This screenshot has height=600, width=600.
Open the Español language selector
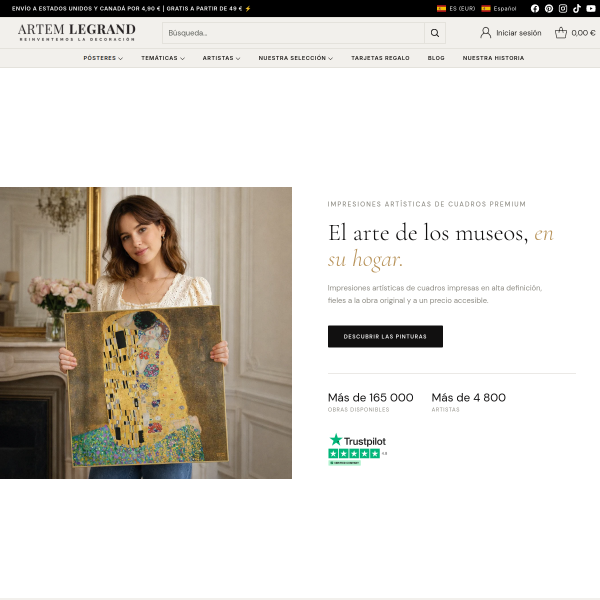pyautogui.click(x=499, y=8)
